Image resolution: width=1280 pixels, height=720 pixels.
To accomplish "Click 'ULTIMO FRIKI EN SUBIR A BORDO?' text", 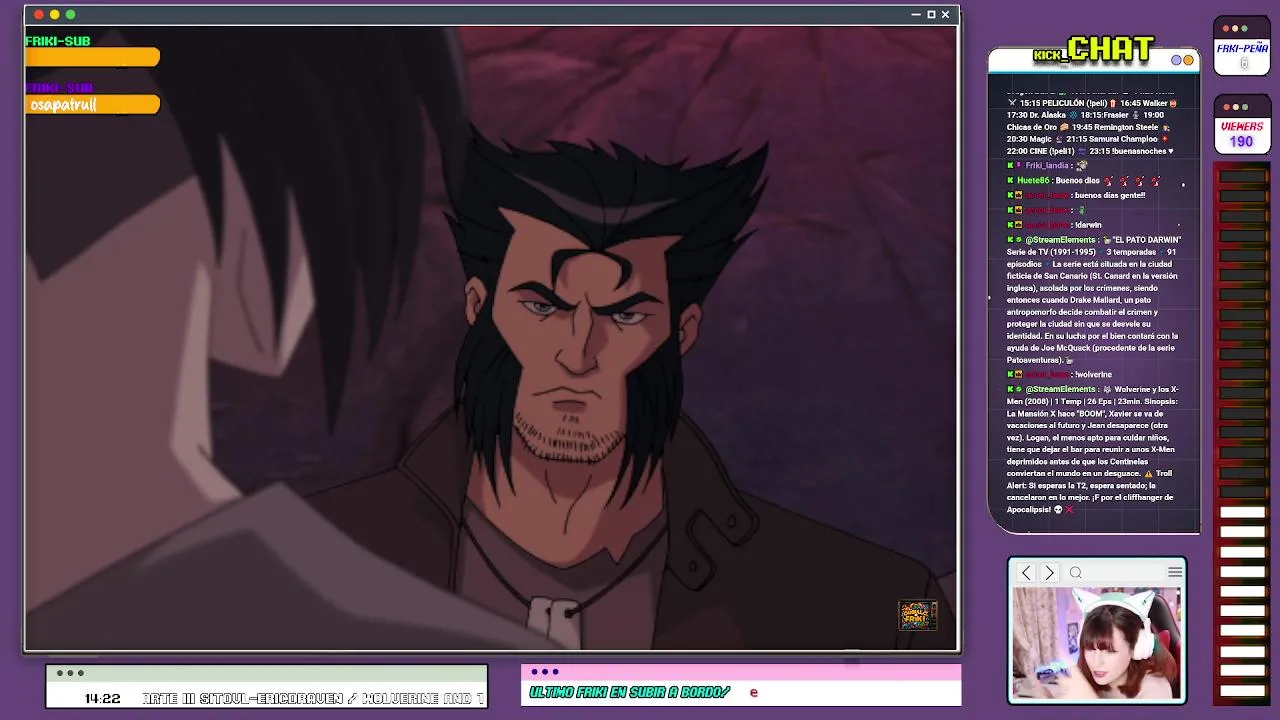I will click(x=630, y=692).
